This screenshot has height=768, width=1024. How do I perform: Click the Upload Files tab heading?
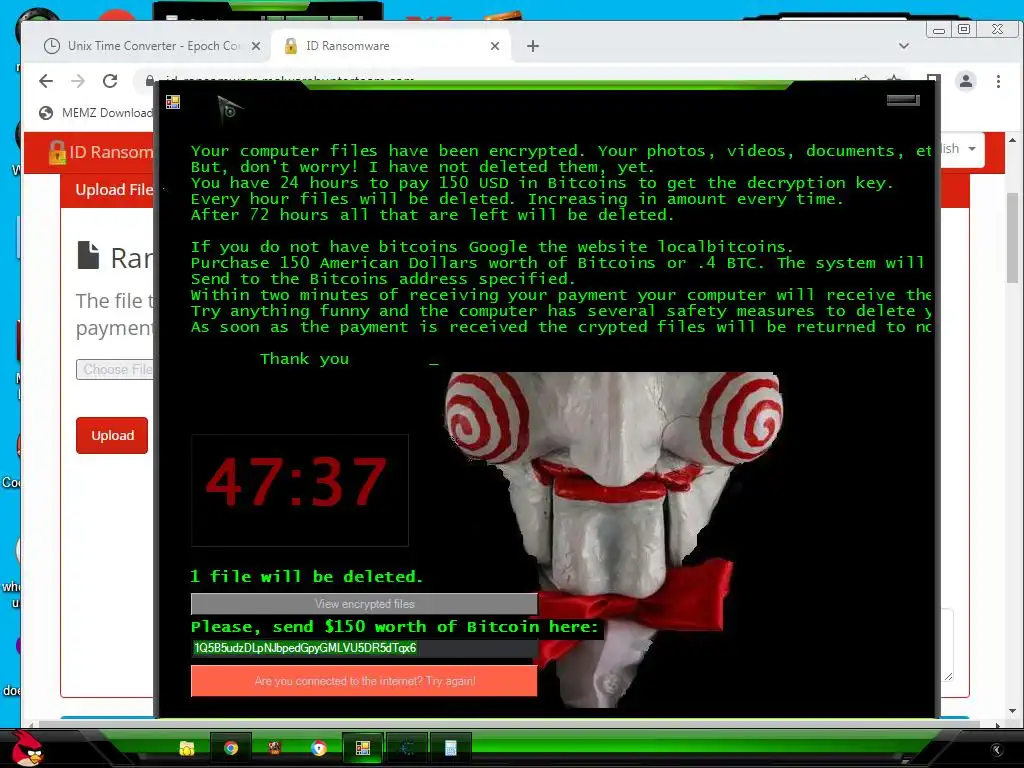point(114,190)
